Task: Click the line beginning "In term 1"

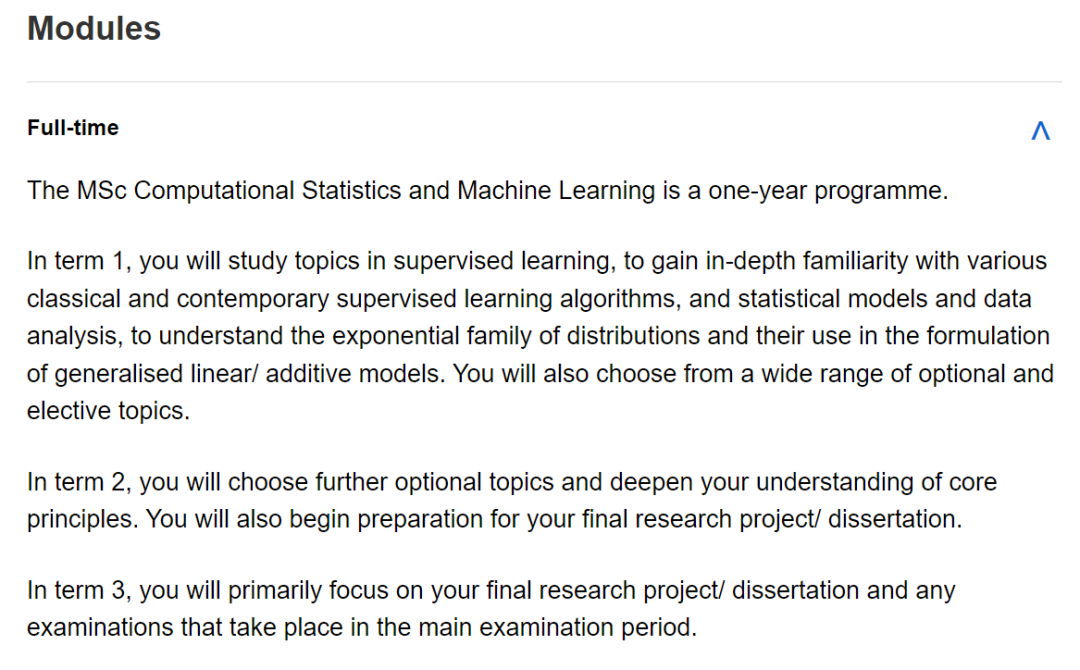Action: [x=537, y=262]
